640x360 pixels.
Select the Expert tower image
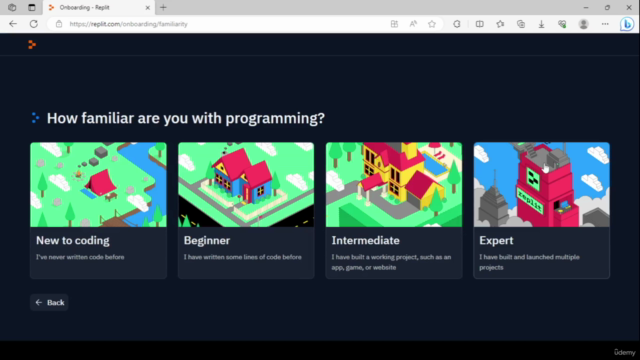point(542,184)
